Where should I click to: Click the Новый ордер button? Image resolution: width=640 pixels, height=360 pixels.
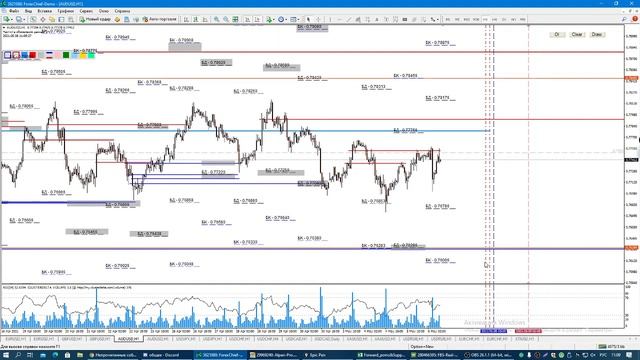[x=96, y=19]
